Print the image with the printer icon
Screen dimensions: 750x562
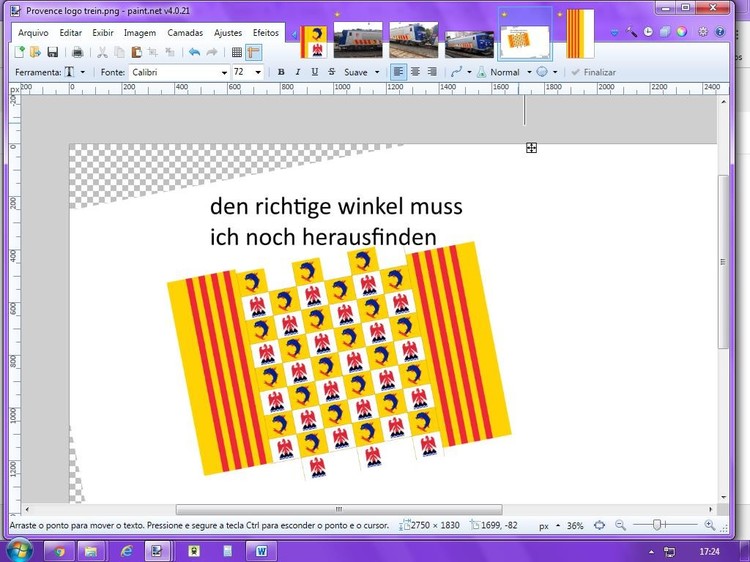(x=77, y=52)
